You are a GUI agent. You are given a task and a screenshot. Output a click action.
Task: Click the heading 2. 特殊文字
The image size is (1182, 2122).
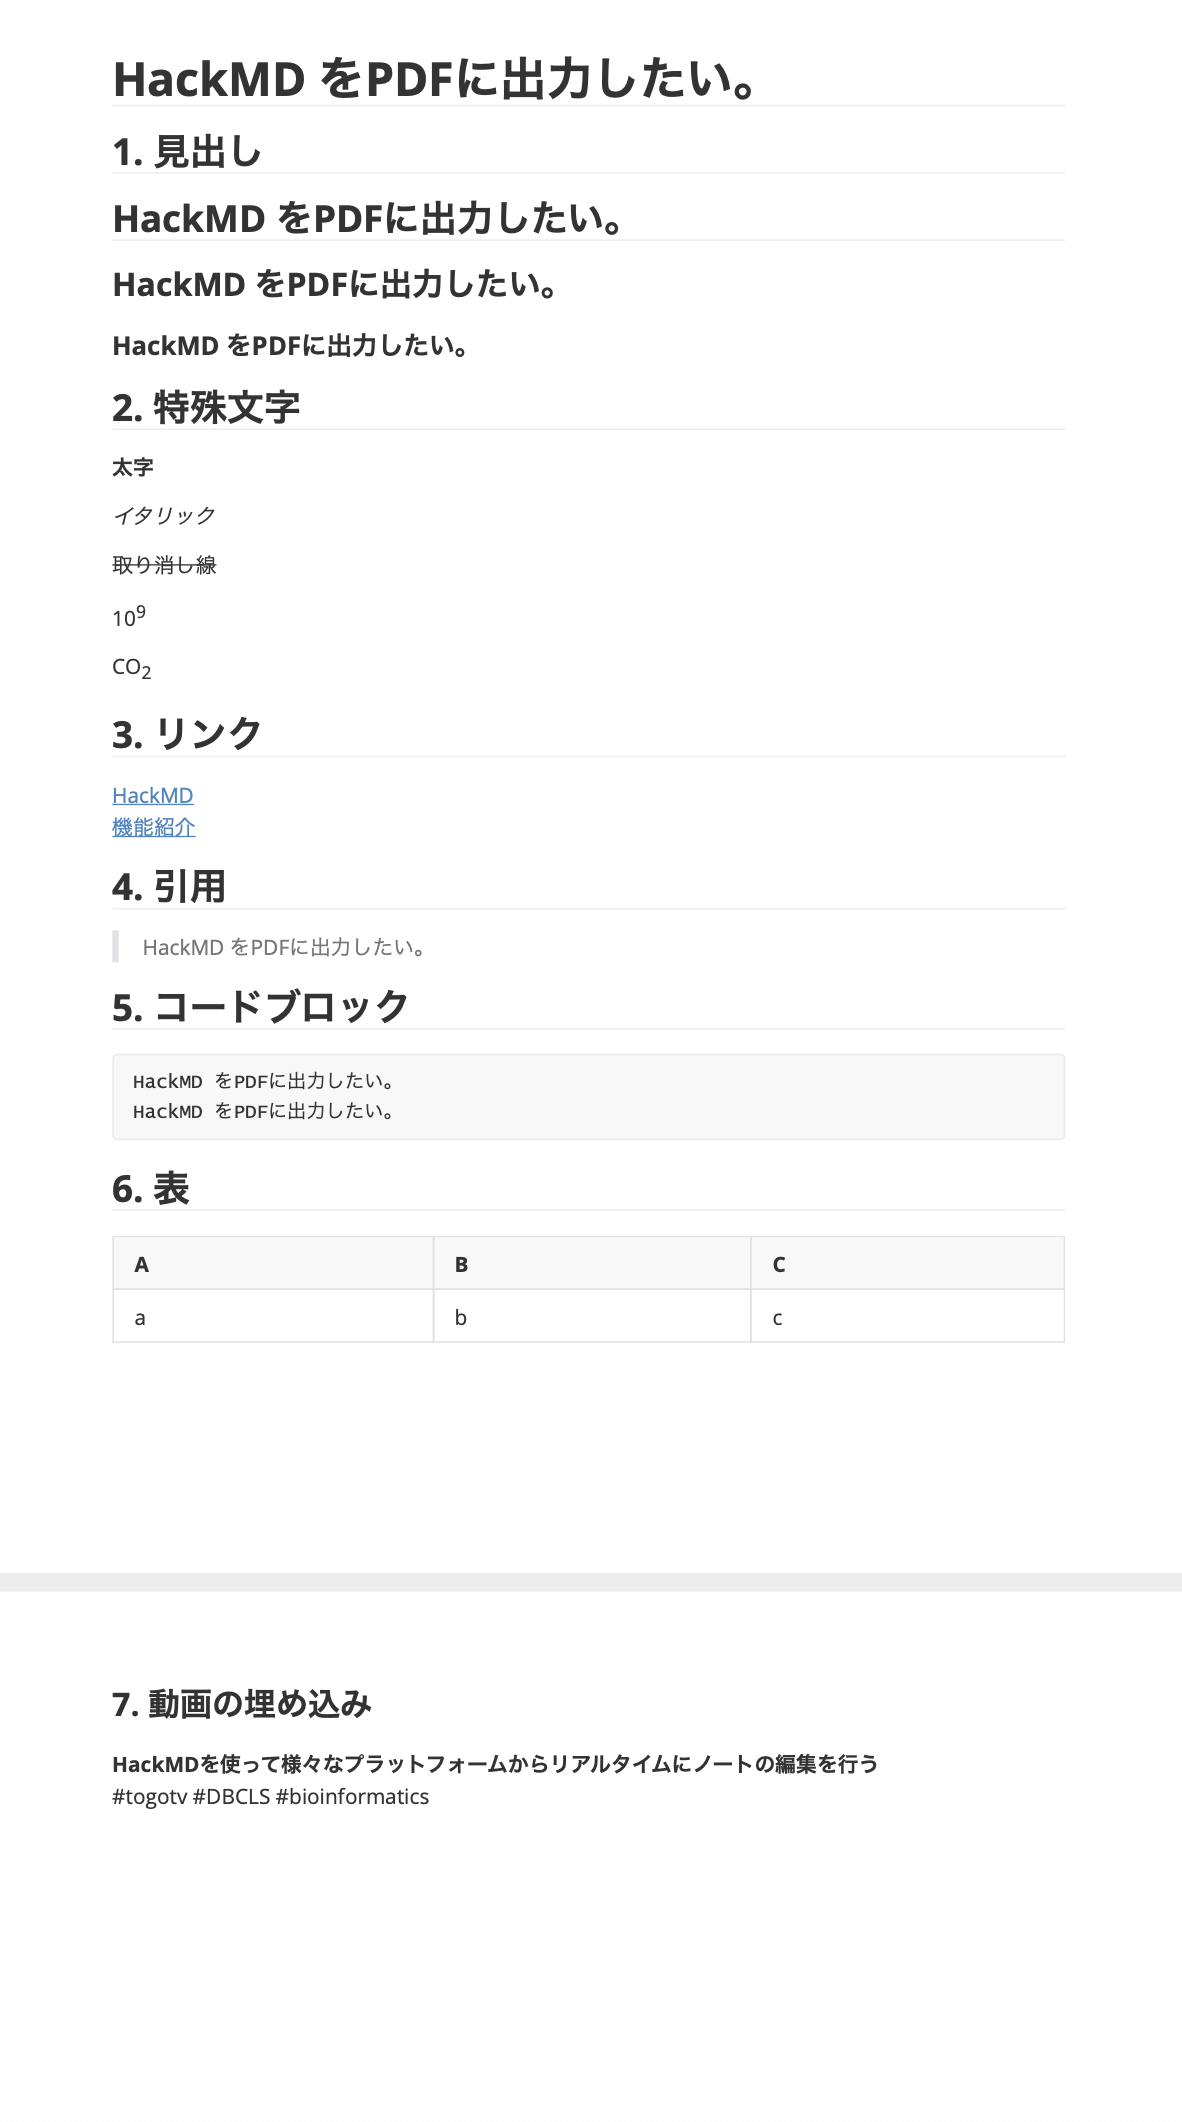tap(206, 407)
